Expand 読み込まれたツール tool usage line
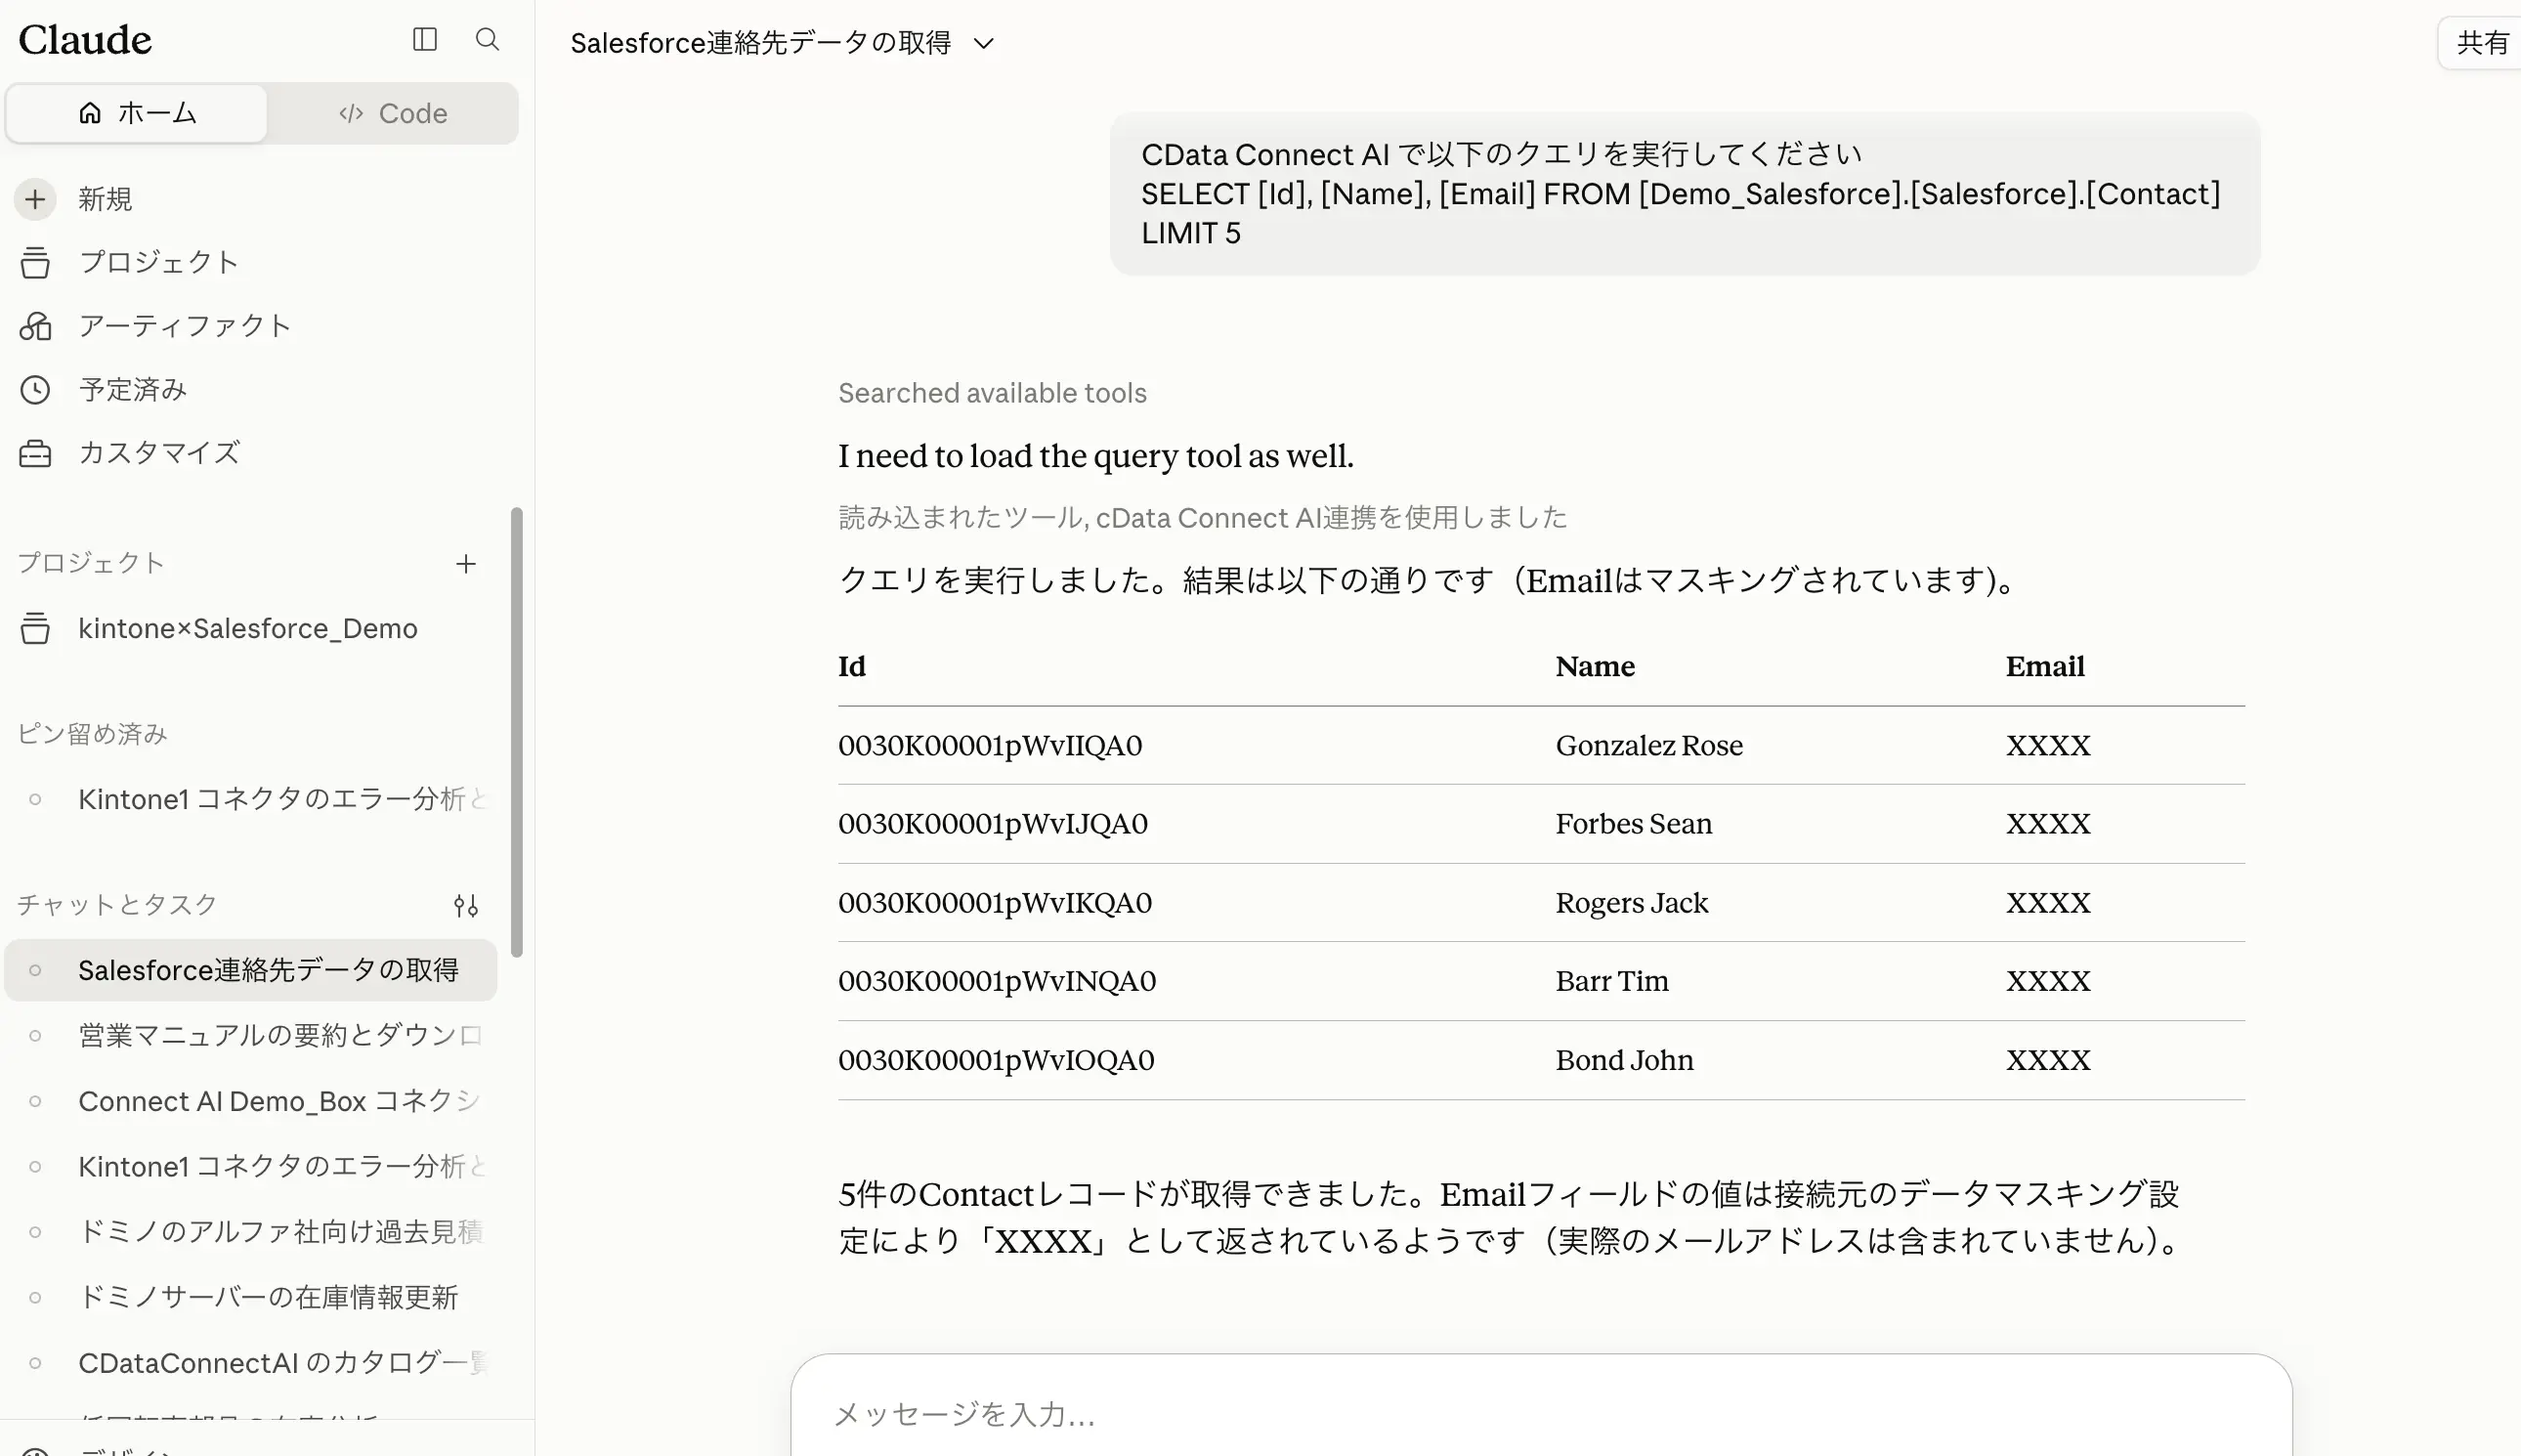The image size is (2521, 1456). [x=1202, y=517]
